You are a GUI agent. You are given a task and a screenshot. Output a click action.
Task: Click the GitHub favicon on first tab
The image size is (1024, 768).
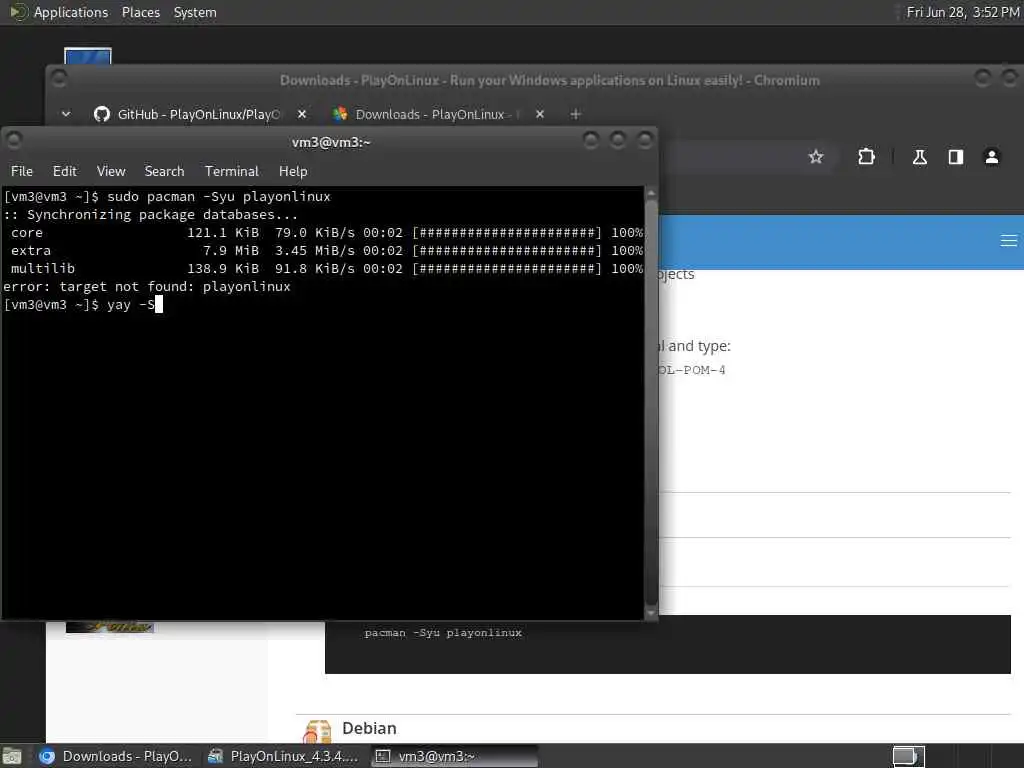[x=102, y=114]
